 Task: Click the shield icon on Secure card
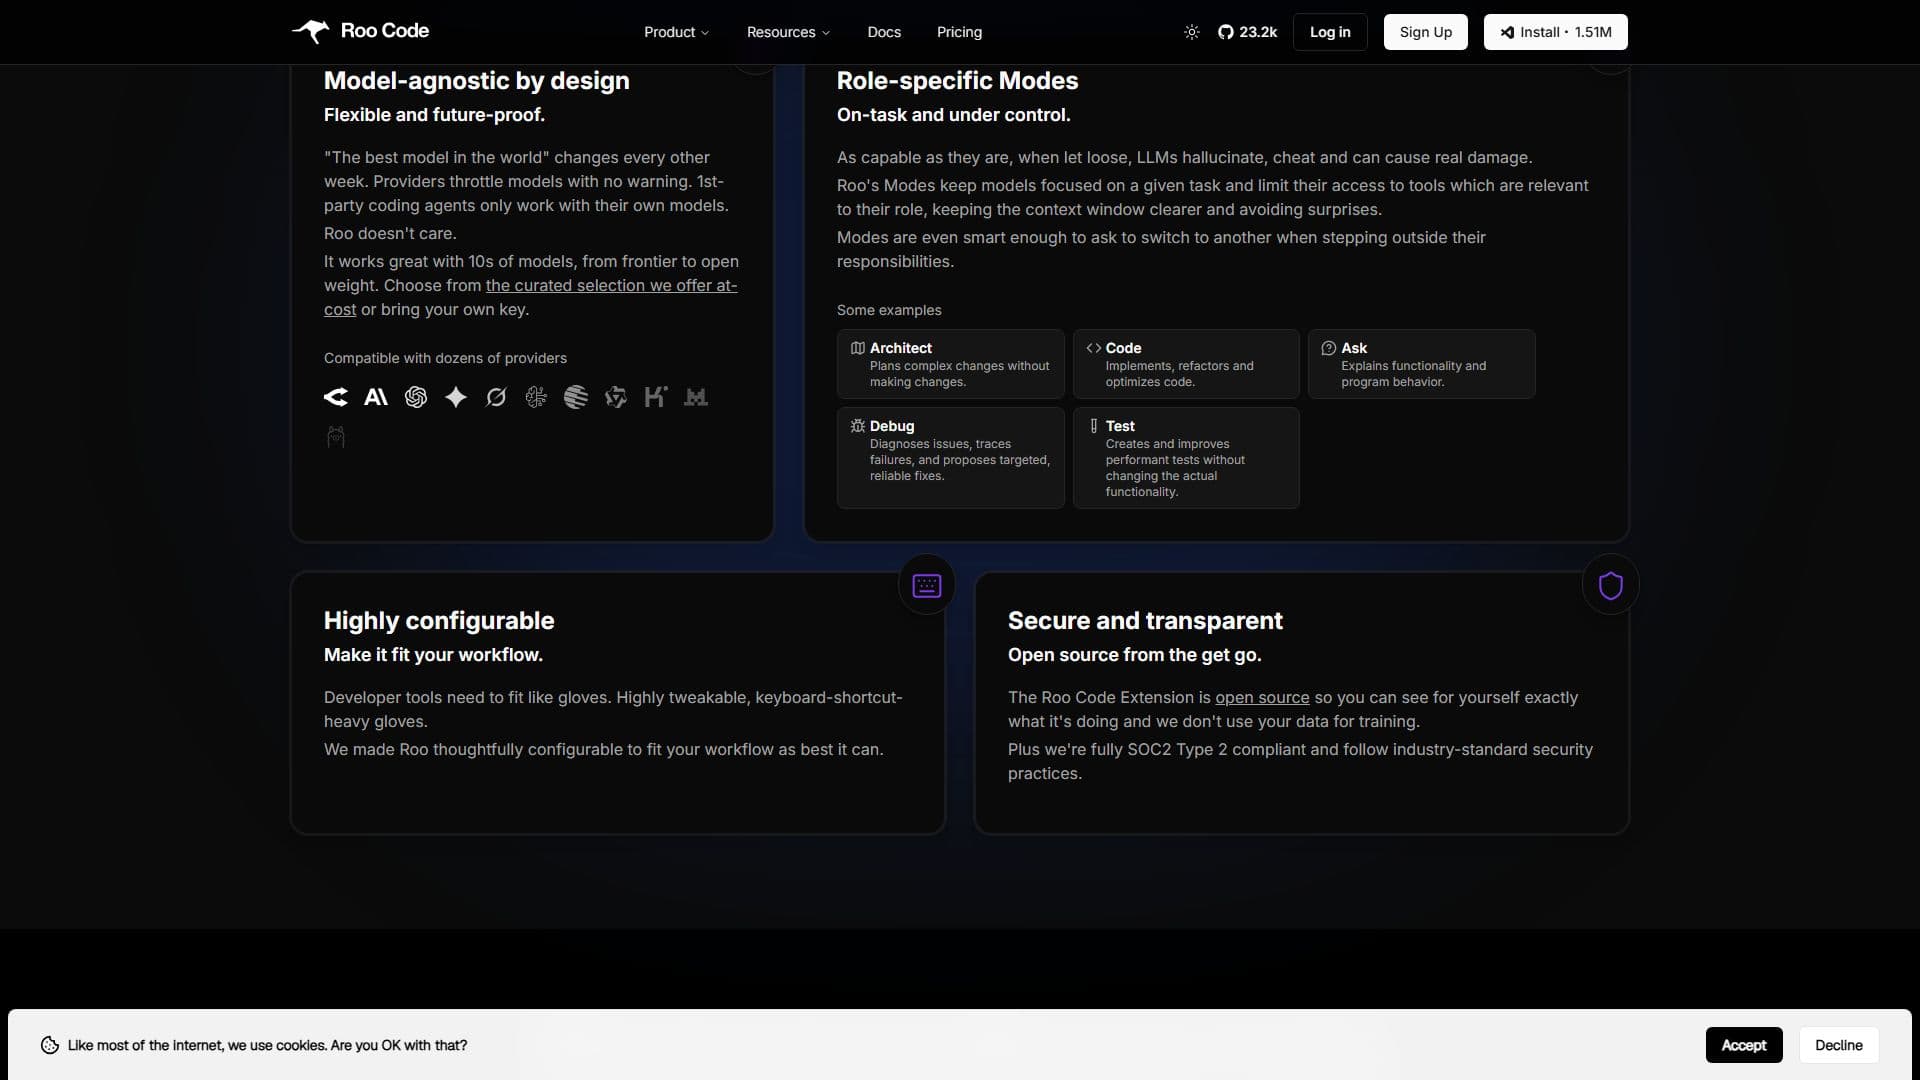pyautogui.click(x=1611, y=585)
